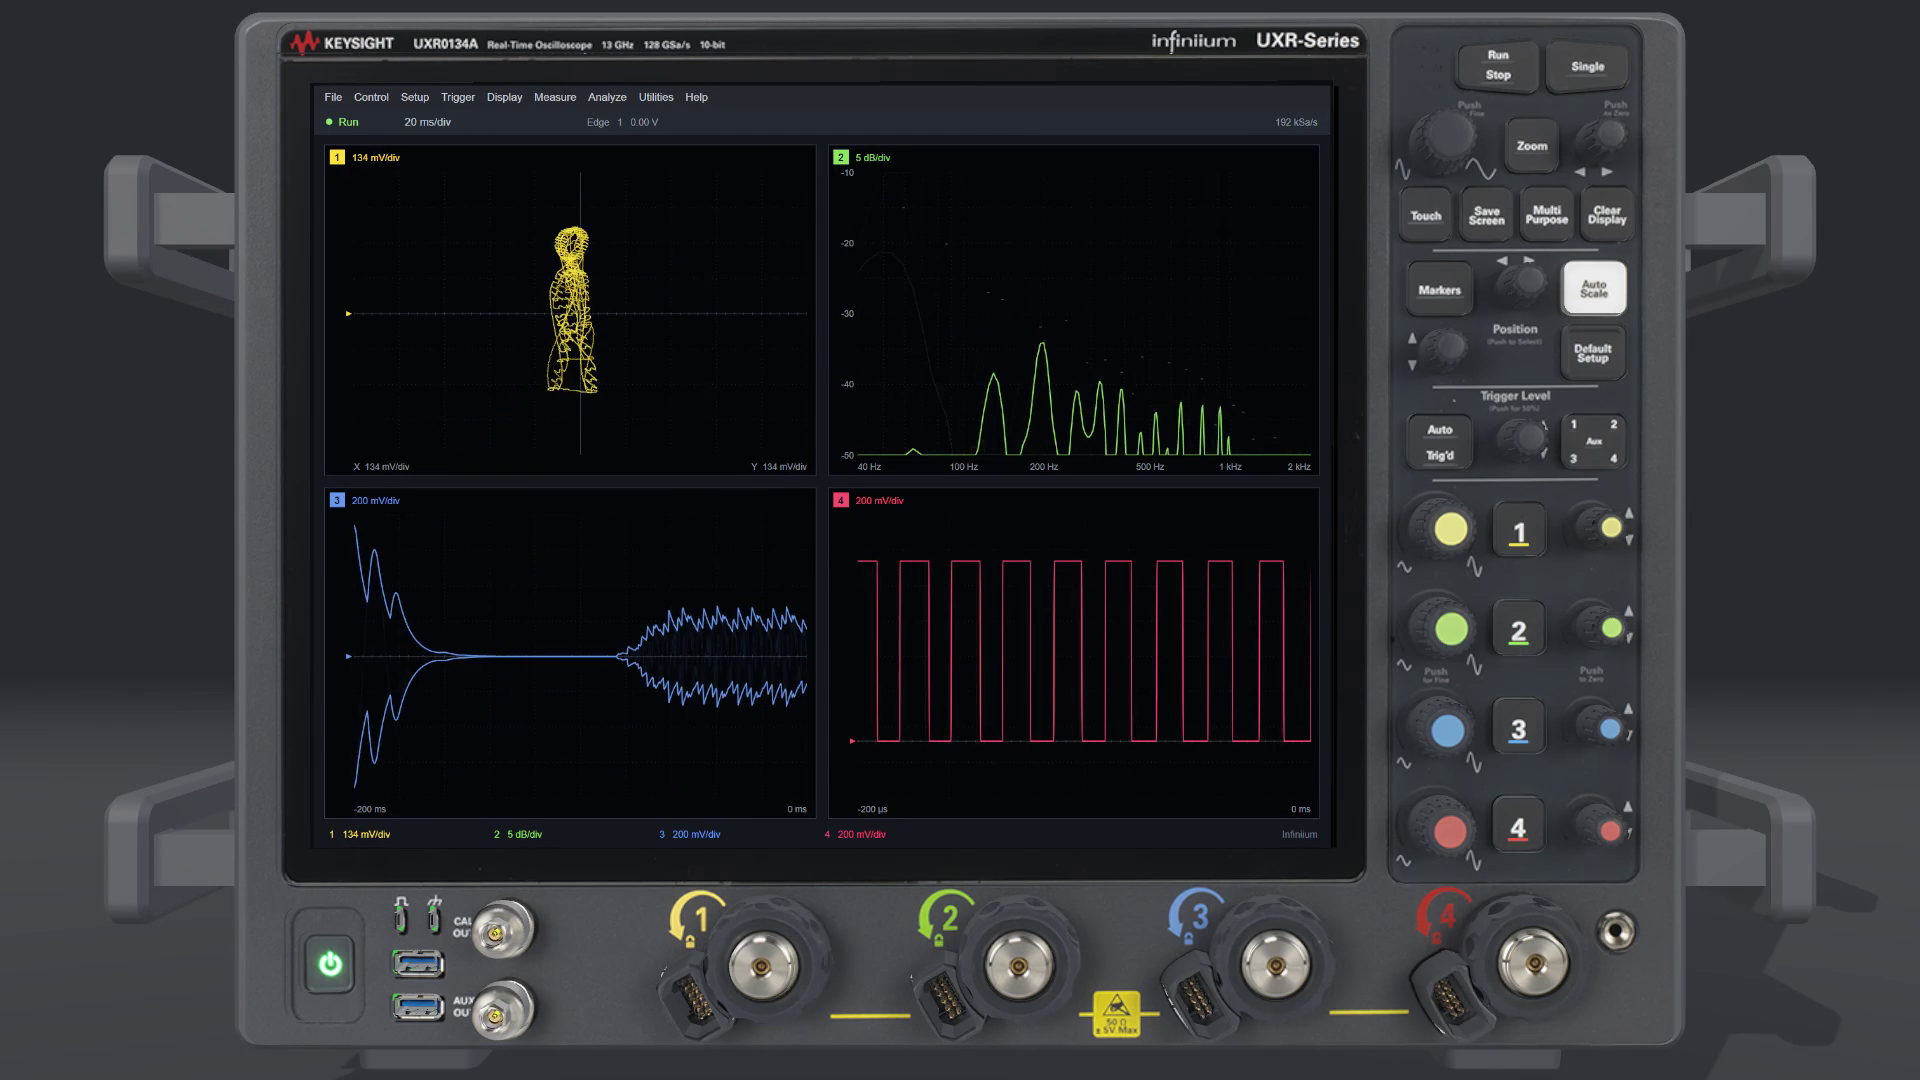Toggle channel 2 button

[1518, 630]
